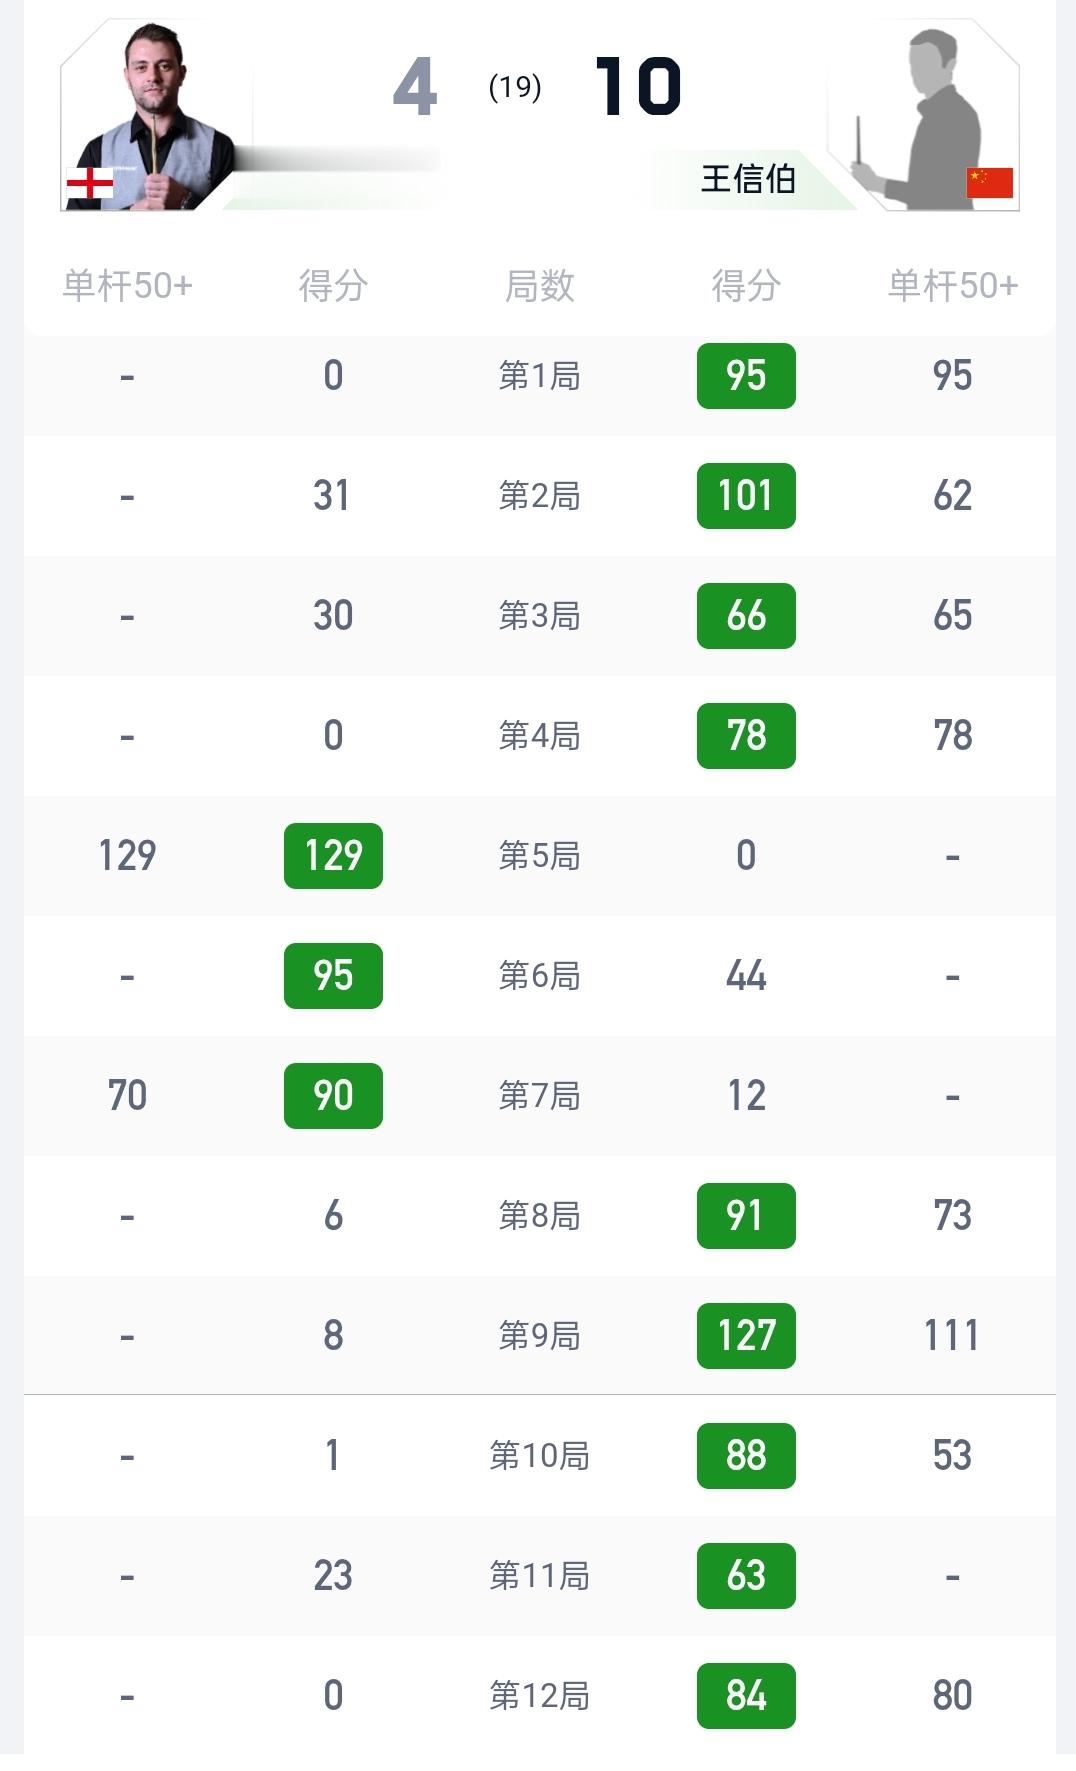
Task: Tap the 第1局 frame label
Action: tap(539, 376)
